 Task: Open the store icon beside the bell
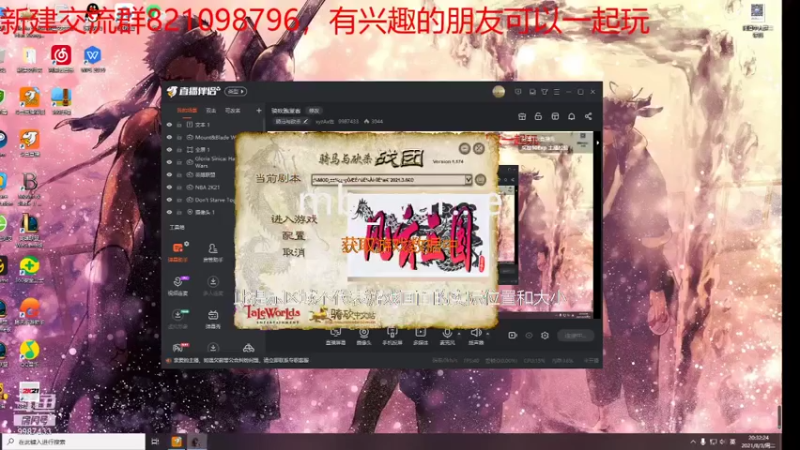coord(555,116)
